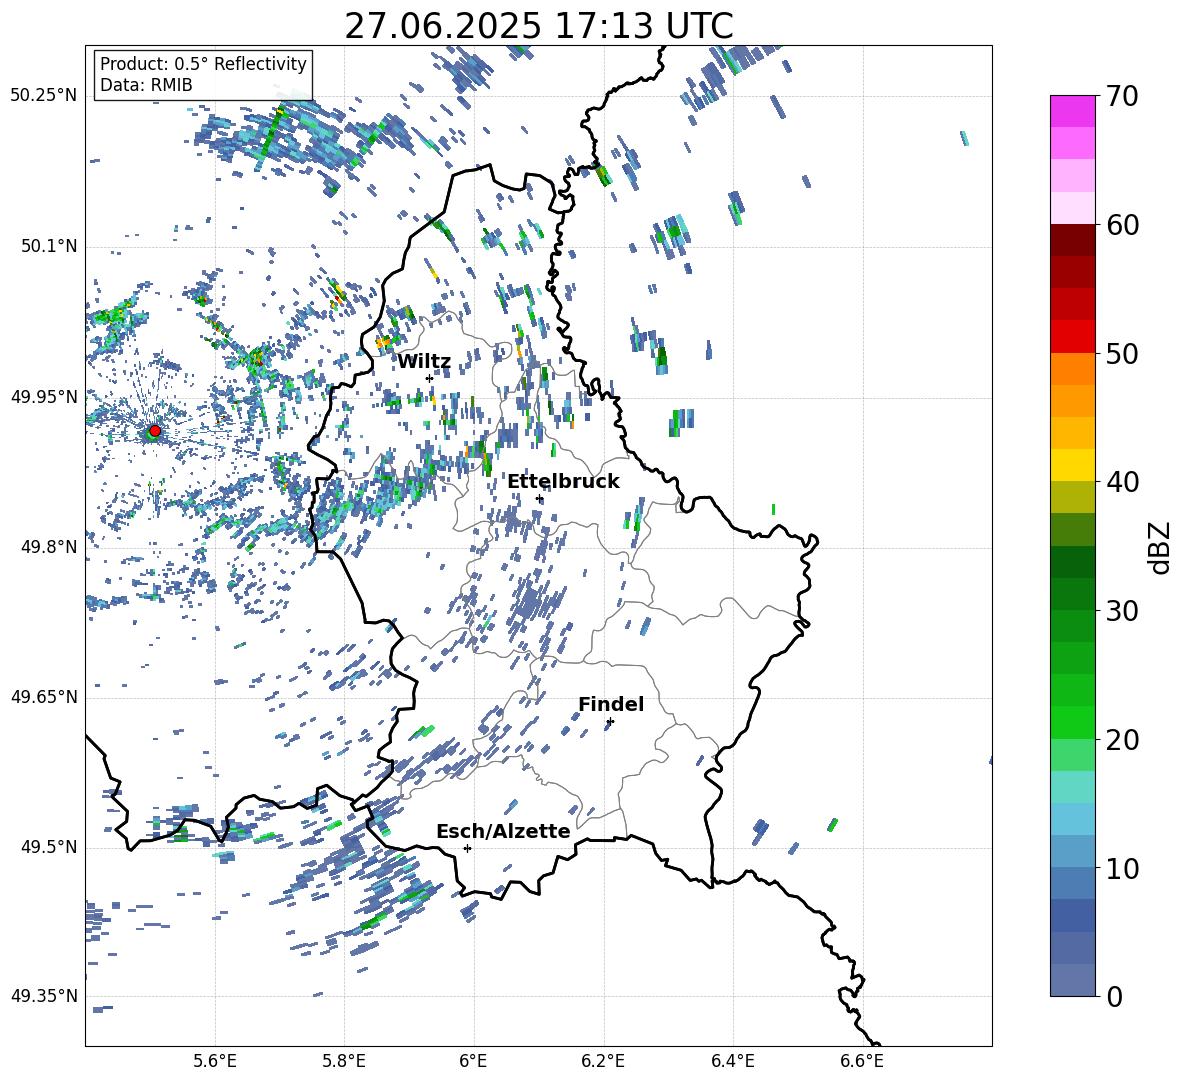Click the 50.25°N latitude label
1184x1081 pixels.
(x=44, y=96)
